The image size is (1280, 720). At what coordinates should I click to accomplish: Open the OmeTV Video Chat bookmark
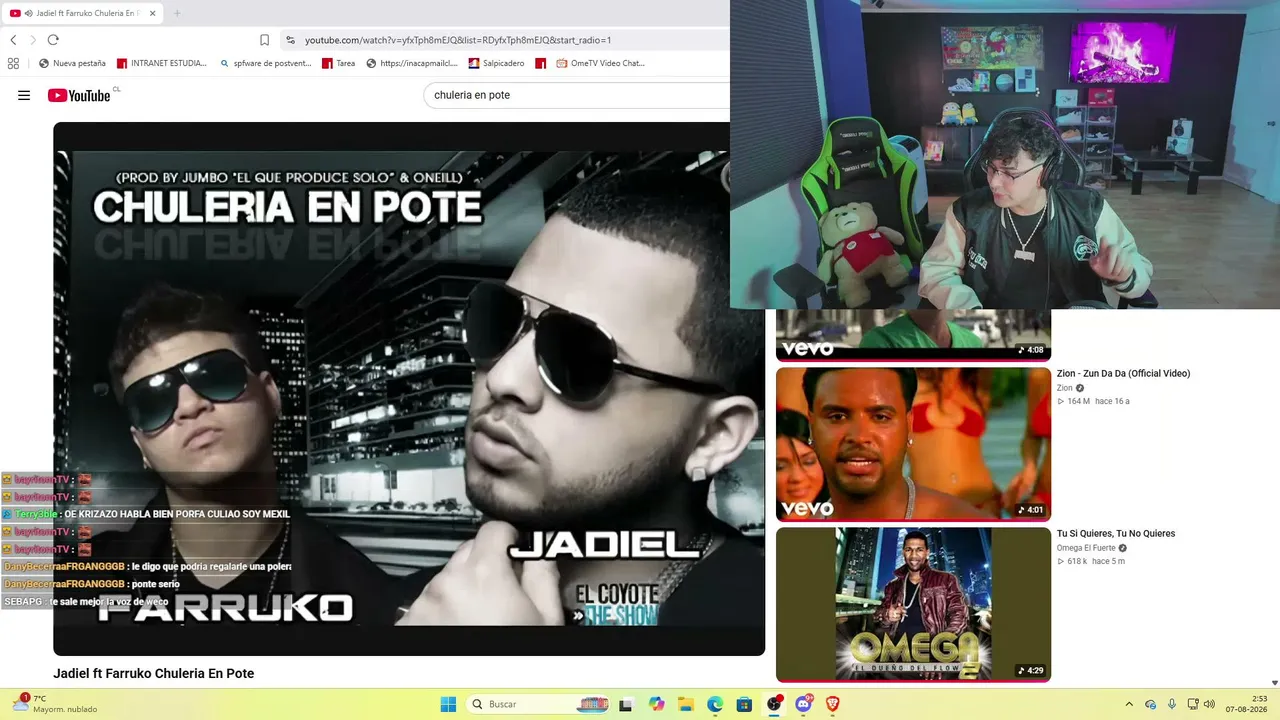601,63
